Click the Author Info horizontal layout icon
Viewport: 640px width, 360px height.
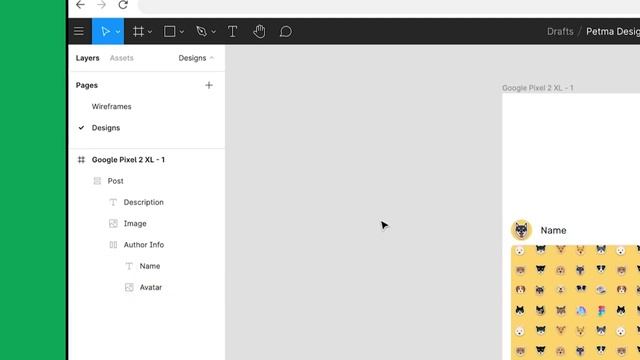pos(113,244)
